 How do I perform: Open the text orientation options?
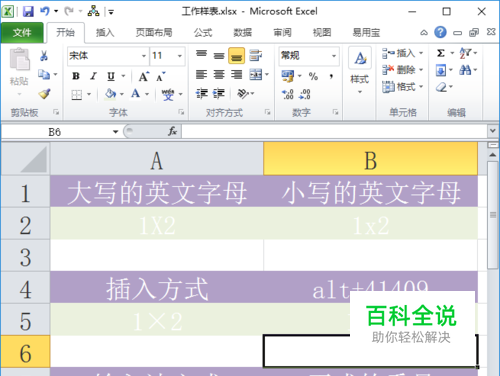pos(243,94)
